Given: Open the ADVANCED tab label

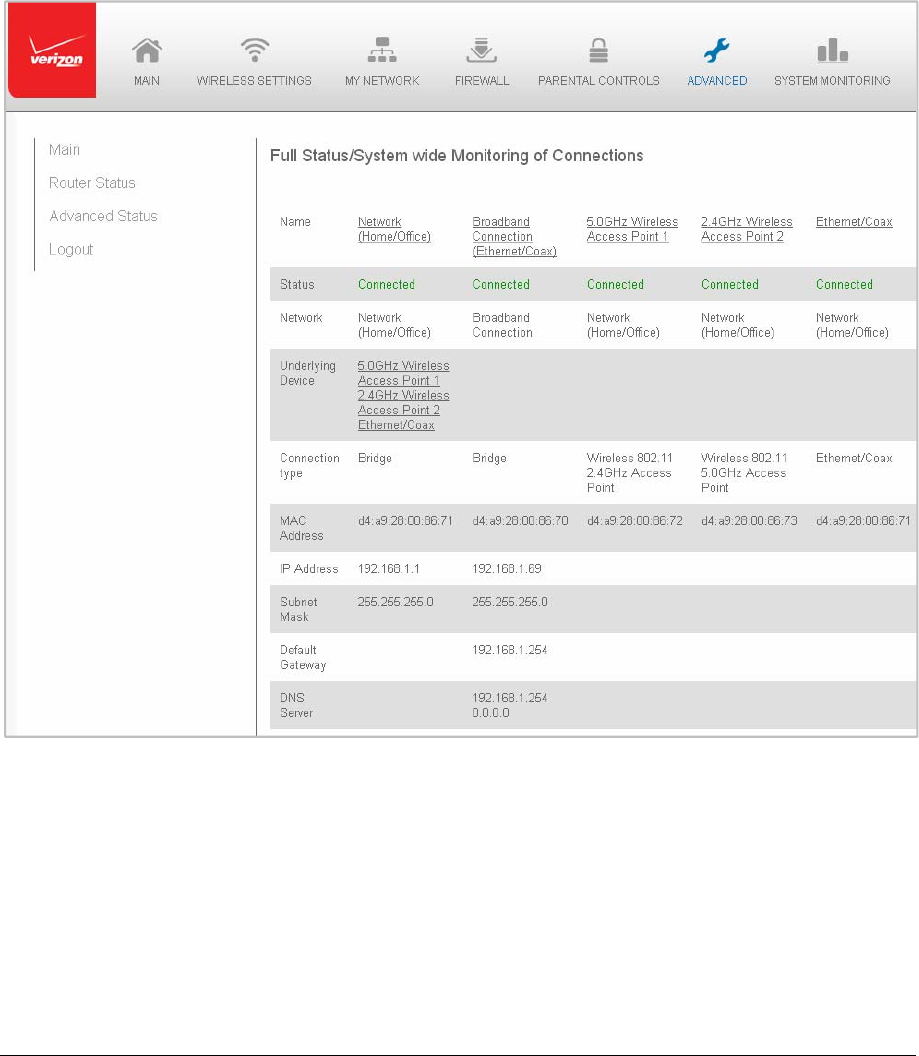Looking at the screenshot, I should pos(717,81).
